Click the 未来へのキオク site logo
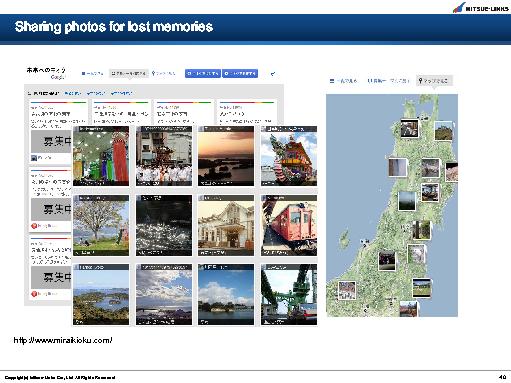511x383 pixels. tap(46, 73)
